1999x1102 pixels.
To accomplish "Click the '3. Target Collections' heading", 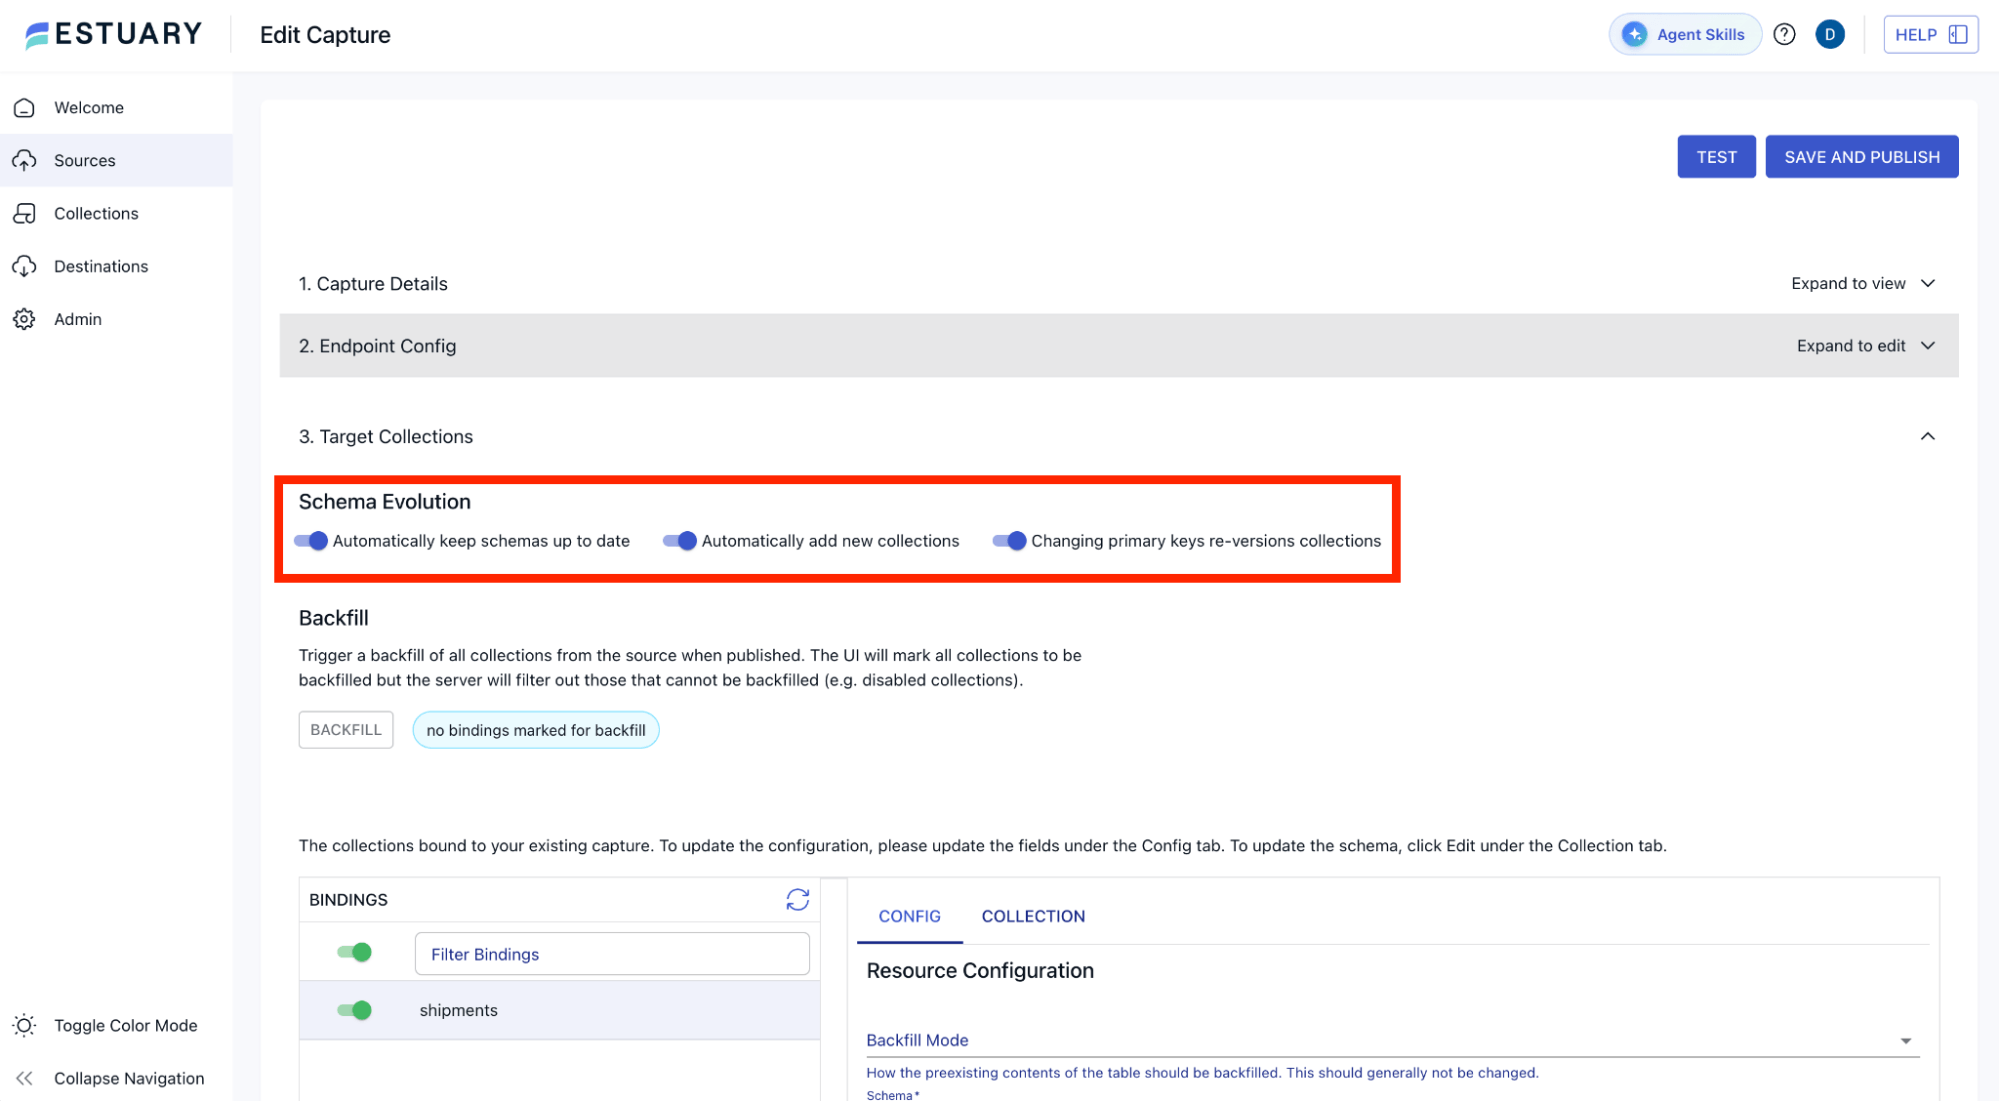I will click(385, 436).
